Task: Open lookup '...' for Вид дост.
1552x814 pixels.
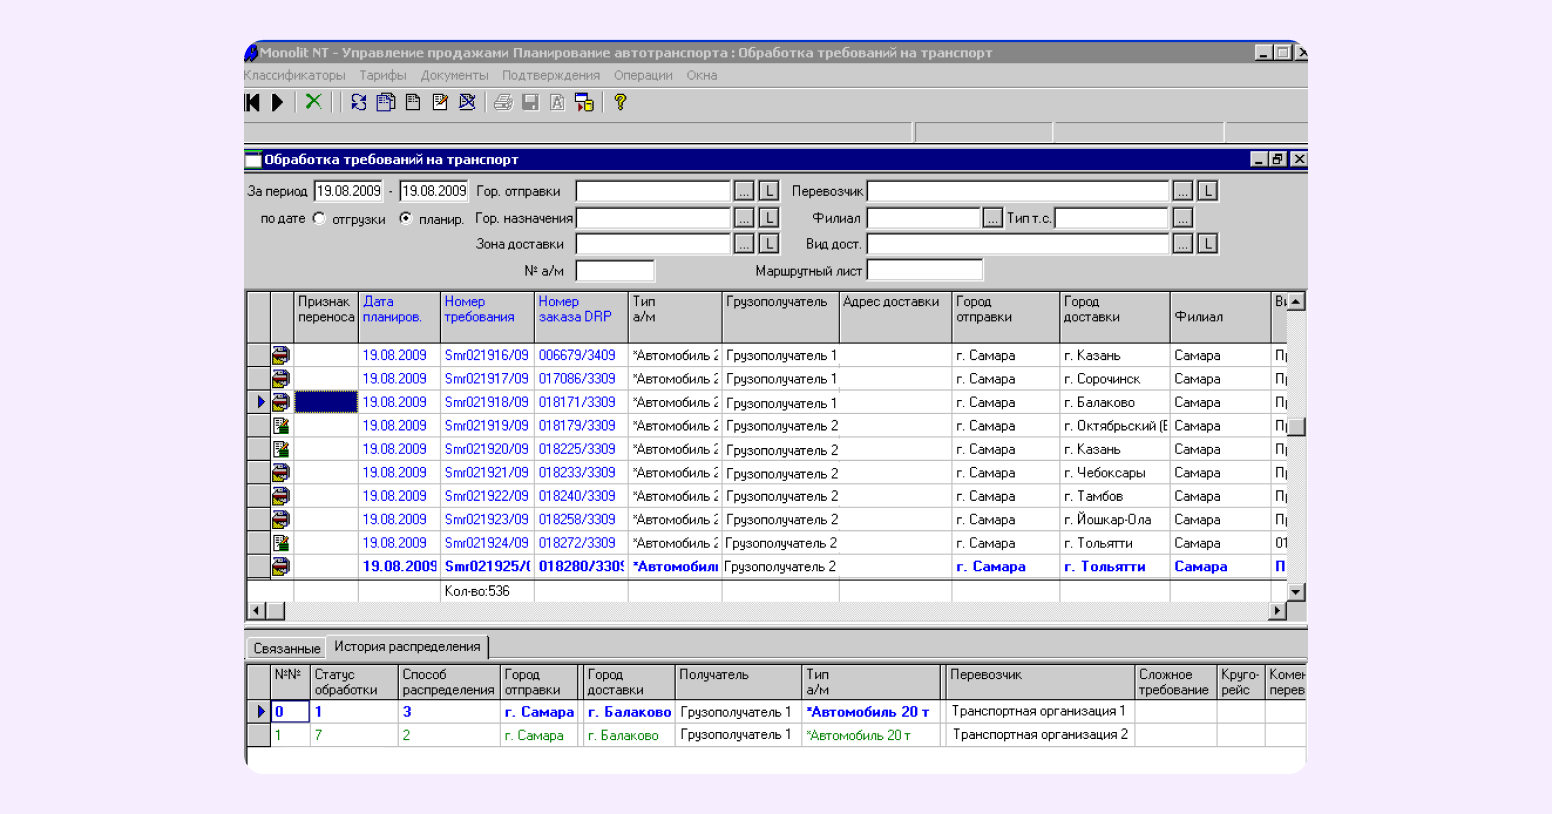Action: point(1183,243)
